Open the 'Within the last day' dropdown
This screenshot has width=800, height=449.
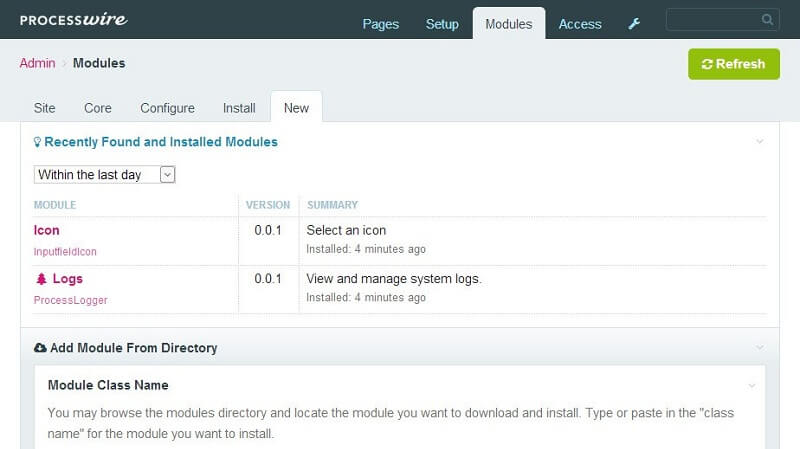click(x=105, y=174)
